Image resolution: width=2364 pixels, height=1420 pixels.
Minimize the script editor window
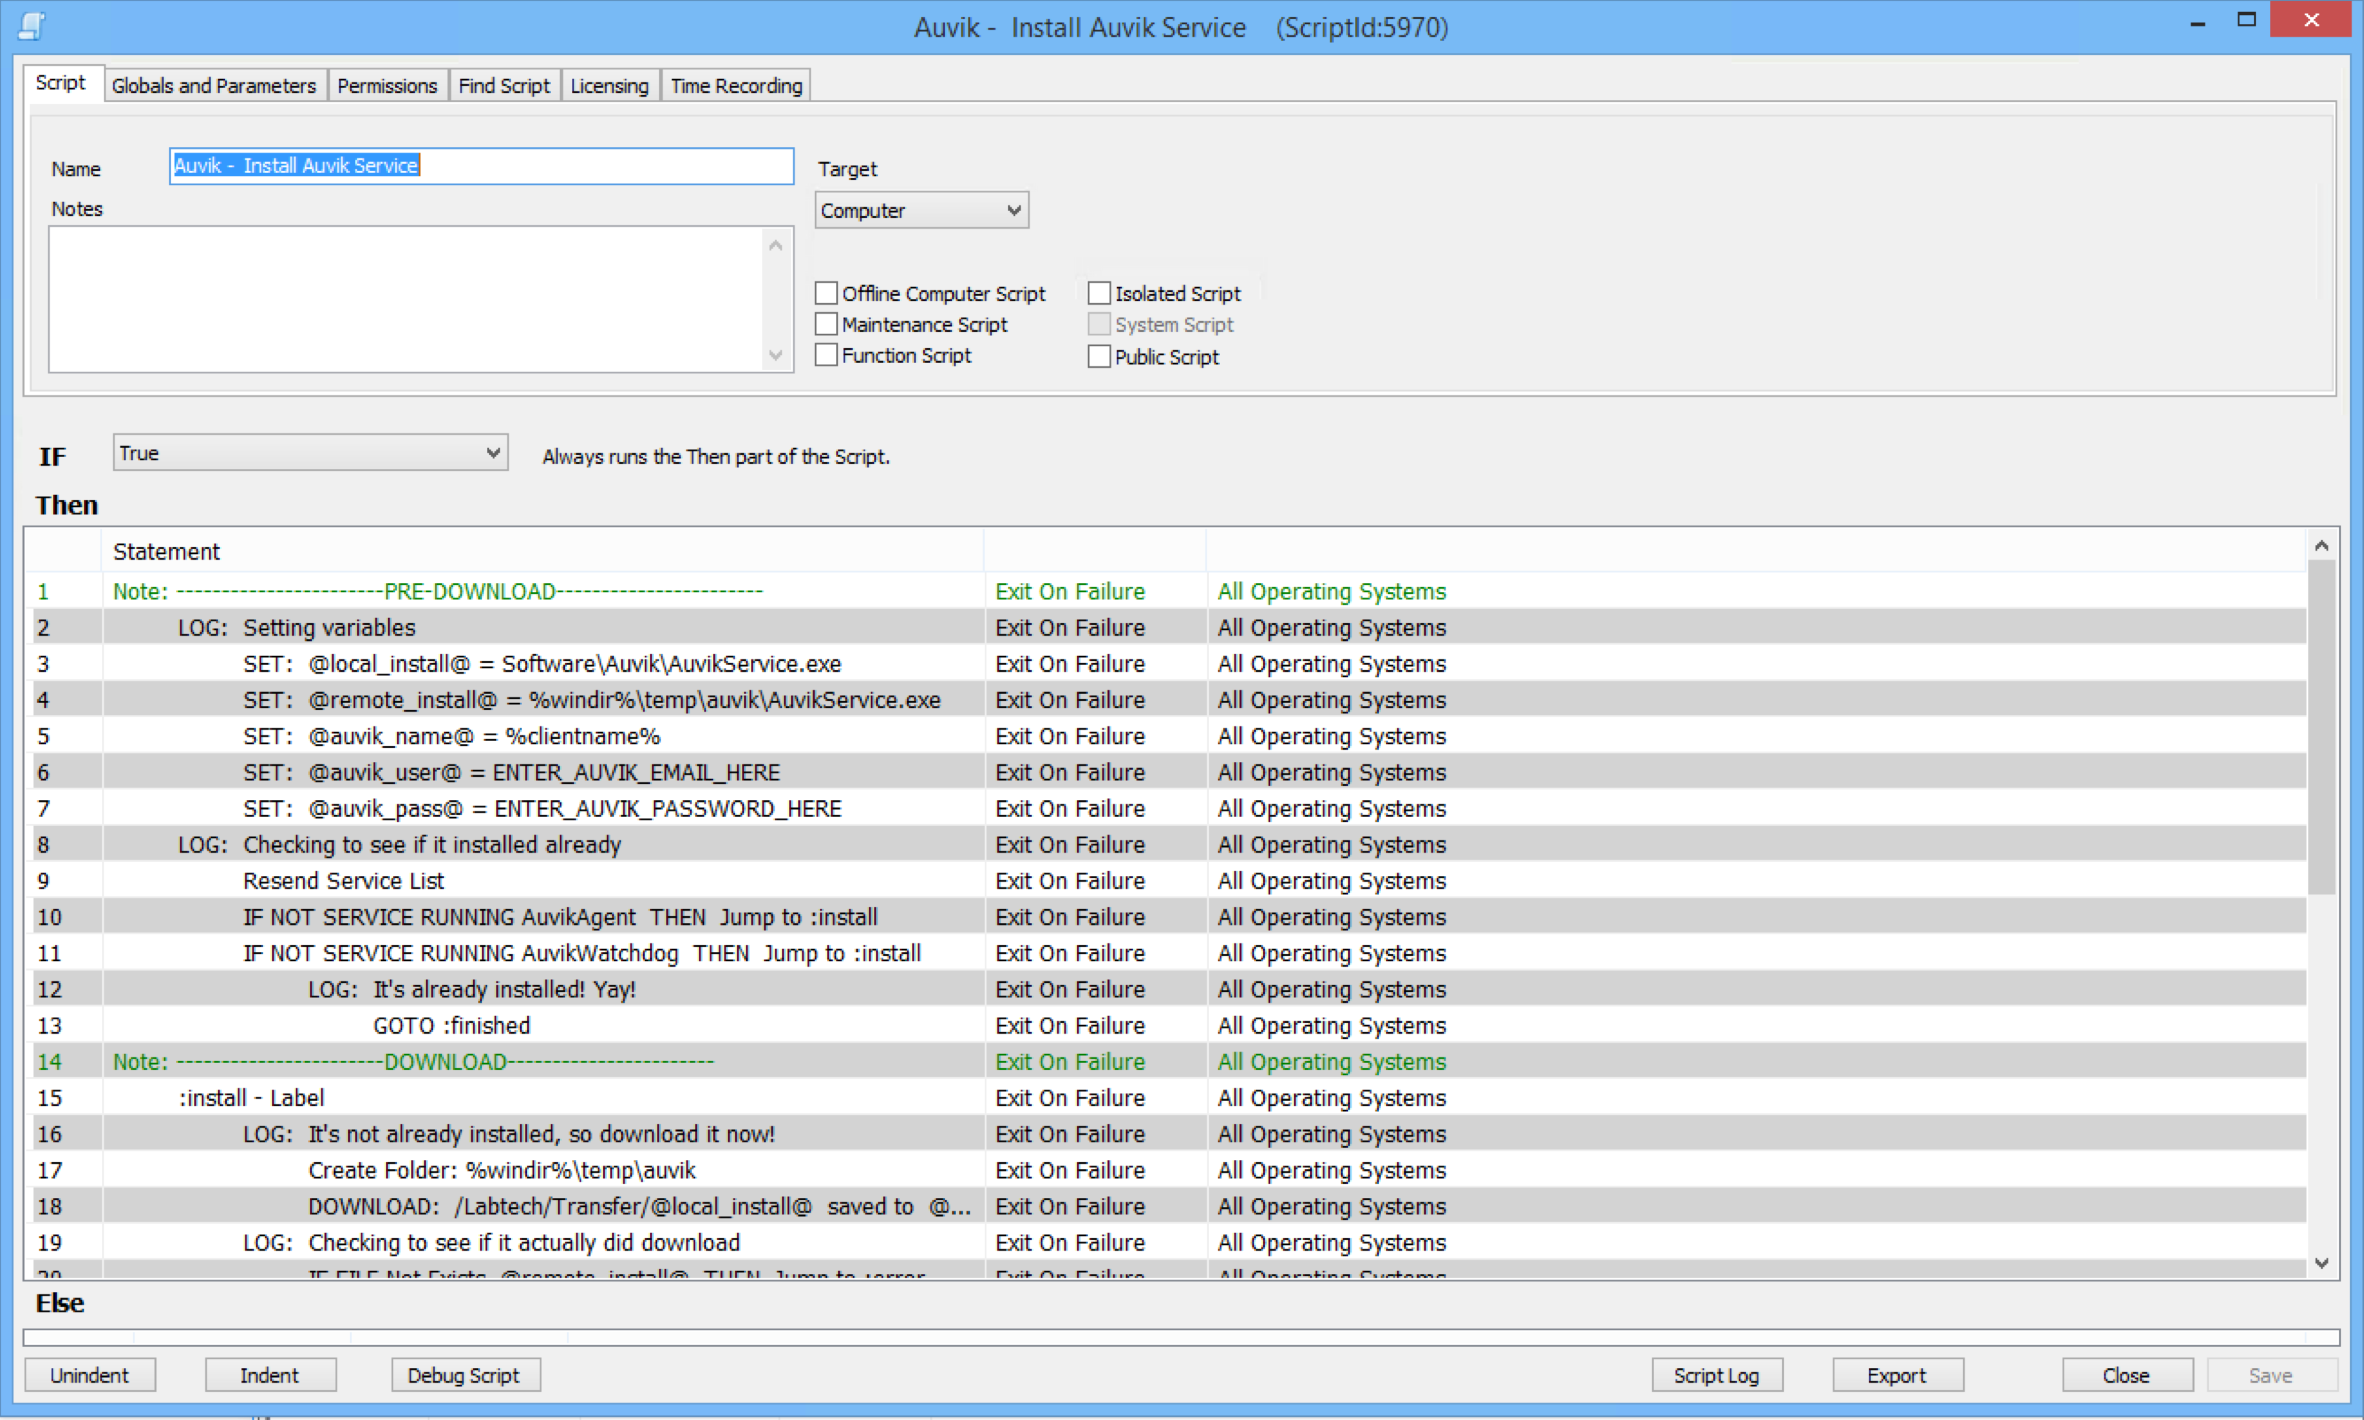coord(2197,22)
